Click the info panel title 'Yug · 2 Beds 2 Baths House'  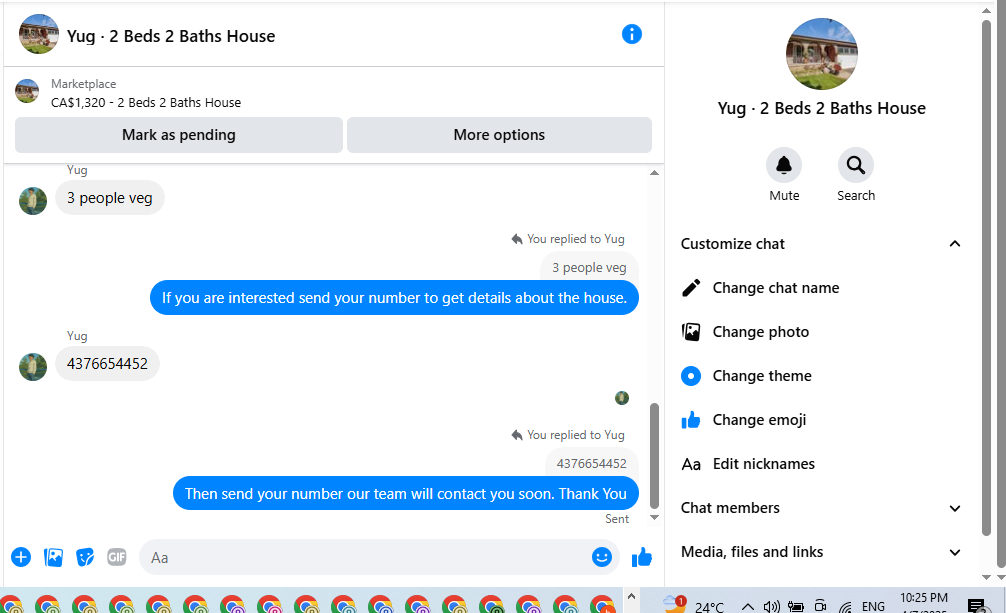(x=822, y=108)
